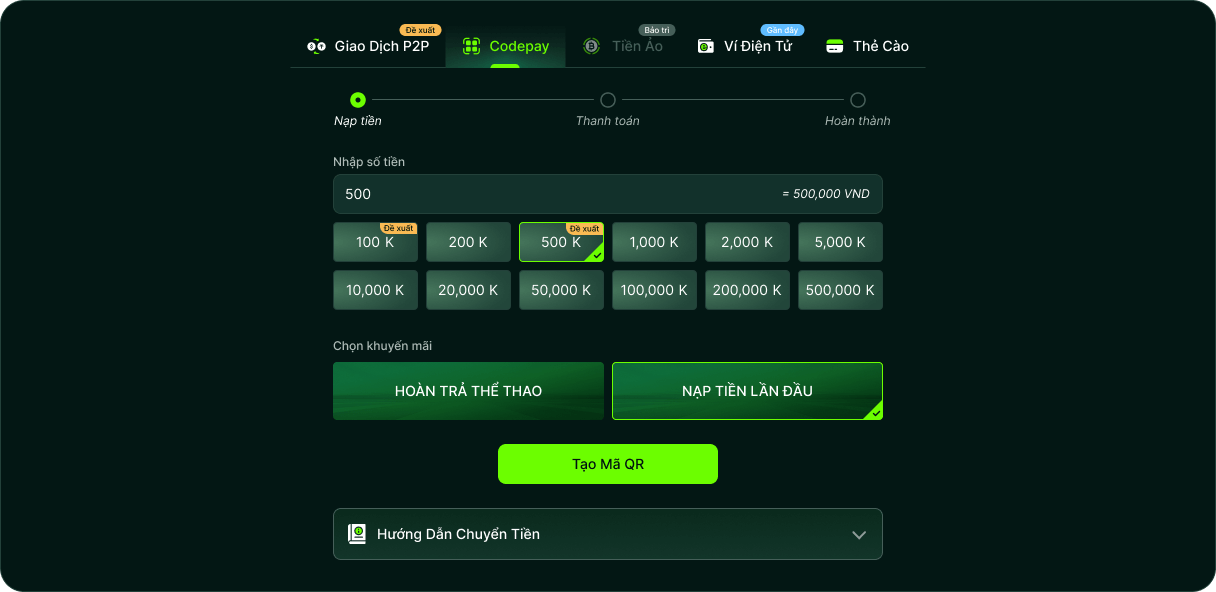Viewport: 1216px width, 592px height.
Task: Click the Giao Dịch P2P exchange icon
Action: click(316, 46)
